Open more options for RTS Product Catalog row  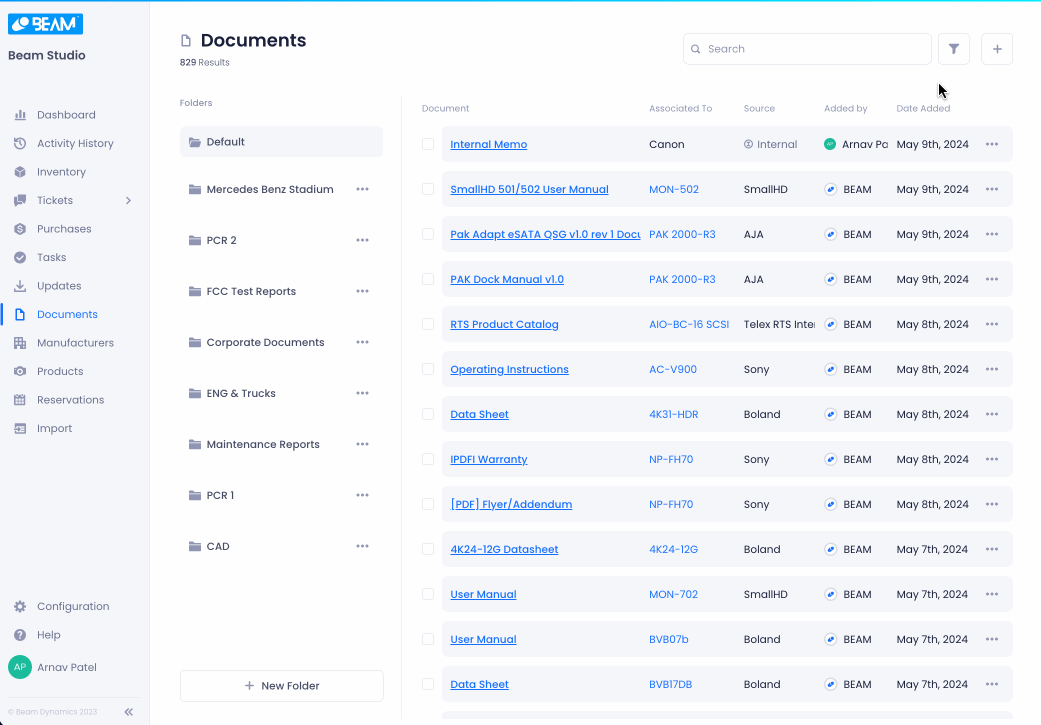point(992,324)
